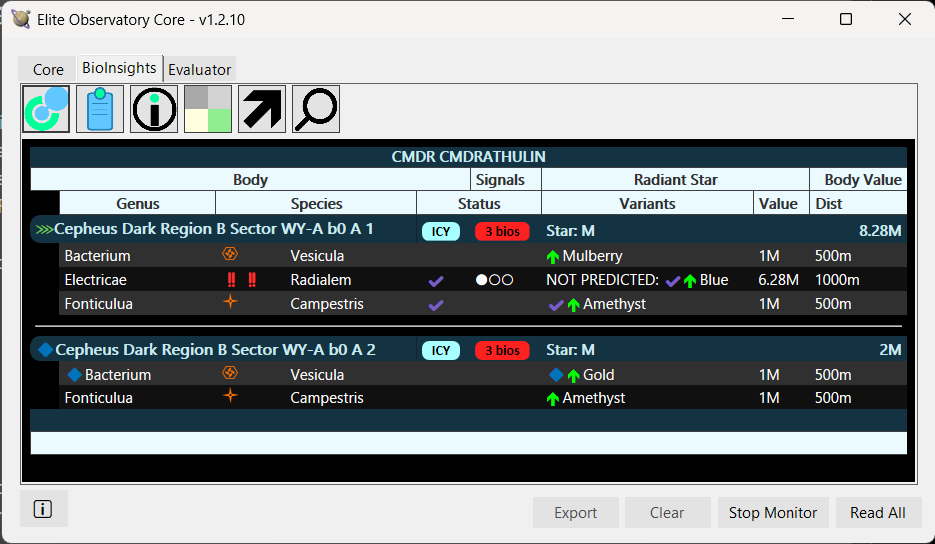The height and width of the screenshot is (544, 935).
Task: Click the blue clipboard toolbar icon
Action: pyautogui.click(x=100, y=109)
